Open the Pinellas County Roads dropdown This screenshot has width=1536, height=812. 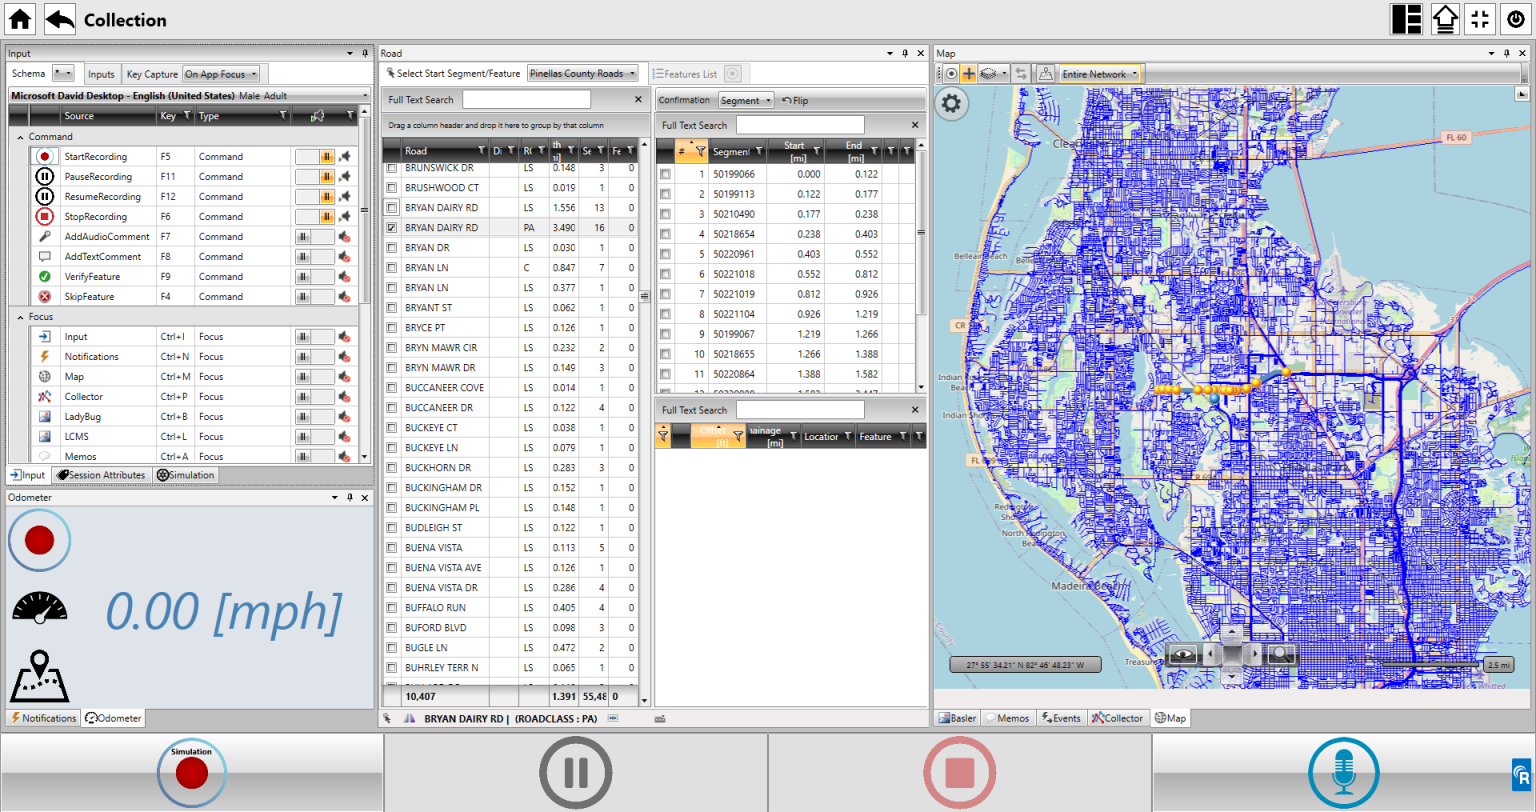coord(582,74)
